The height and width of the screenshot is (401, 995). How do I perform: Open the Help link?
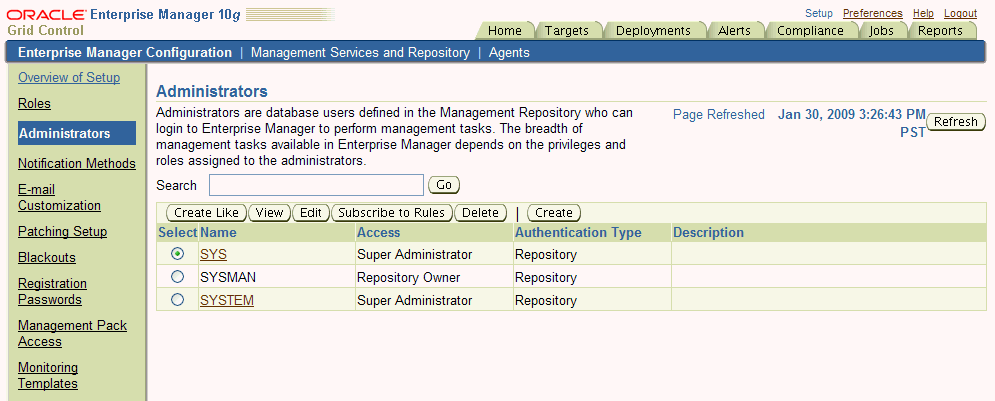(923, 13)
